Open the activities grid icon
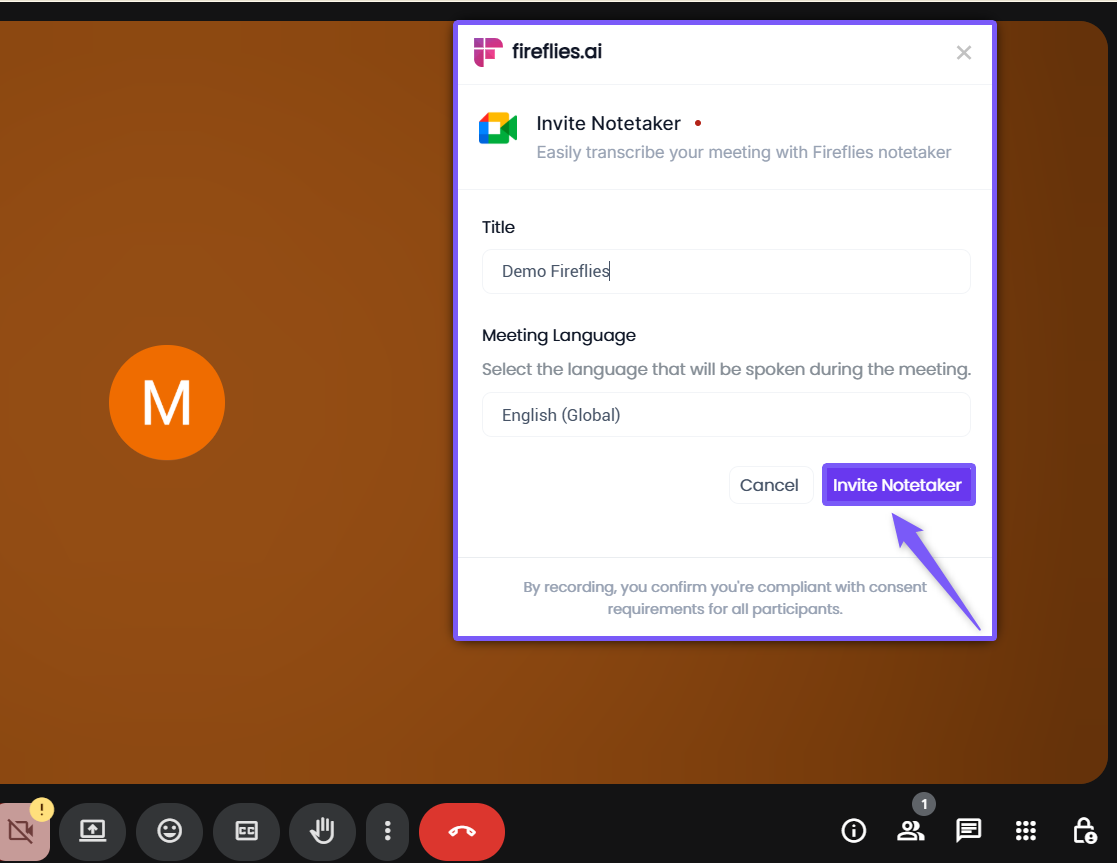The image size is (1117, 863). coord(1026,830)
